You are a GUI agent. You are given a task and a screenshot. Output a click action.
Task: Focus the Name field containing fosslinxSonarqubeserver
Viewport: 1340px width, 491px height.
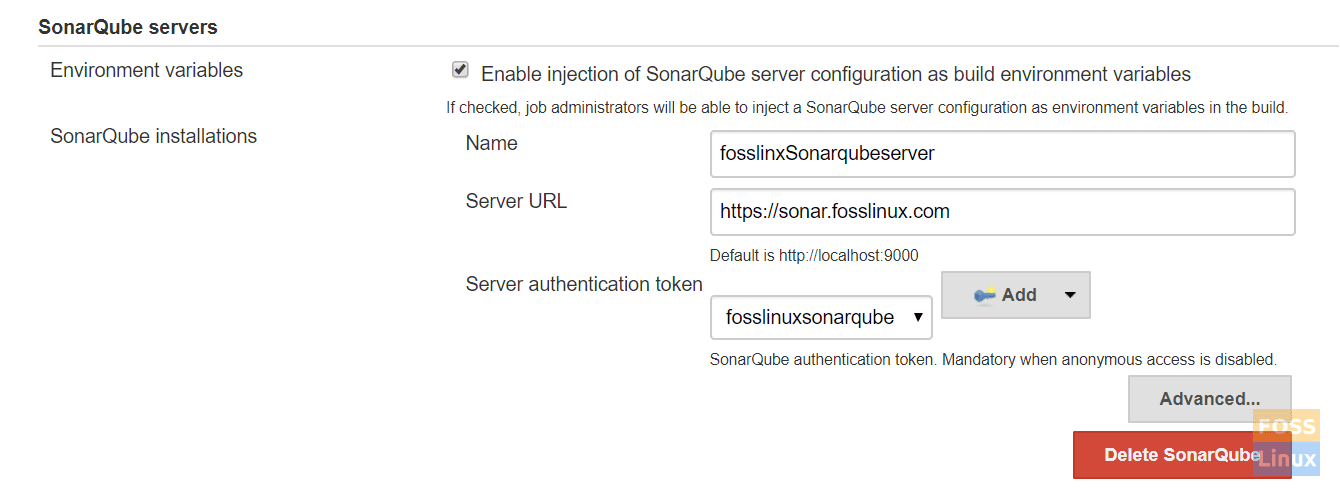coord(1002,154)
